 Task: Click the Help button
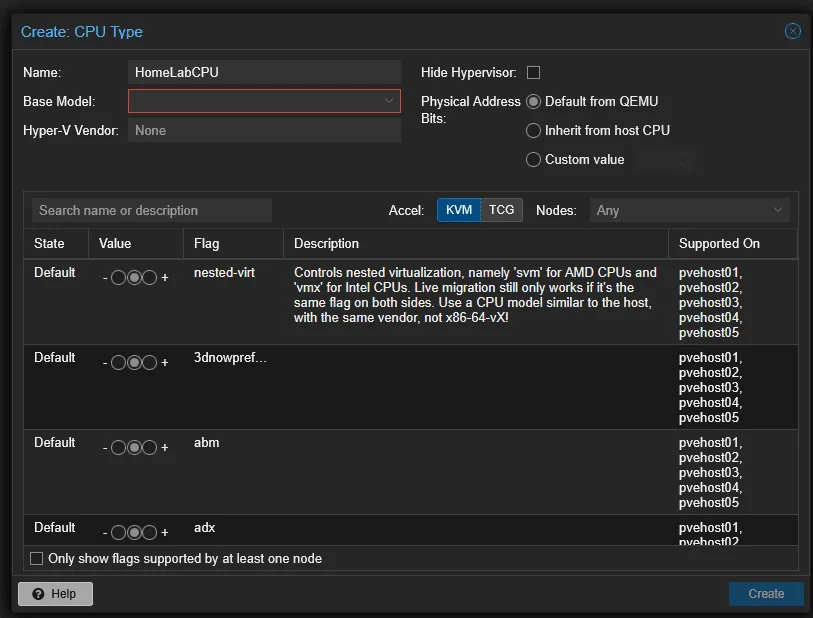55,594
